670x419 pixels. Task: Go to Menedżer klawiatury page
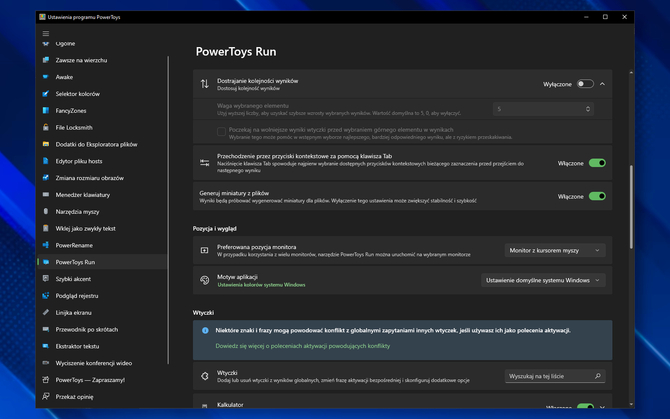82,195
